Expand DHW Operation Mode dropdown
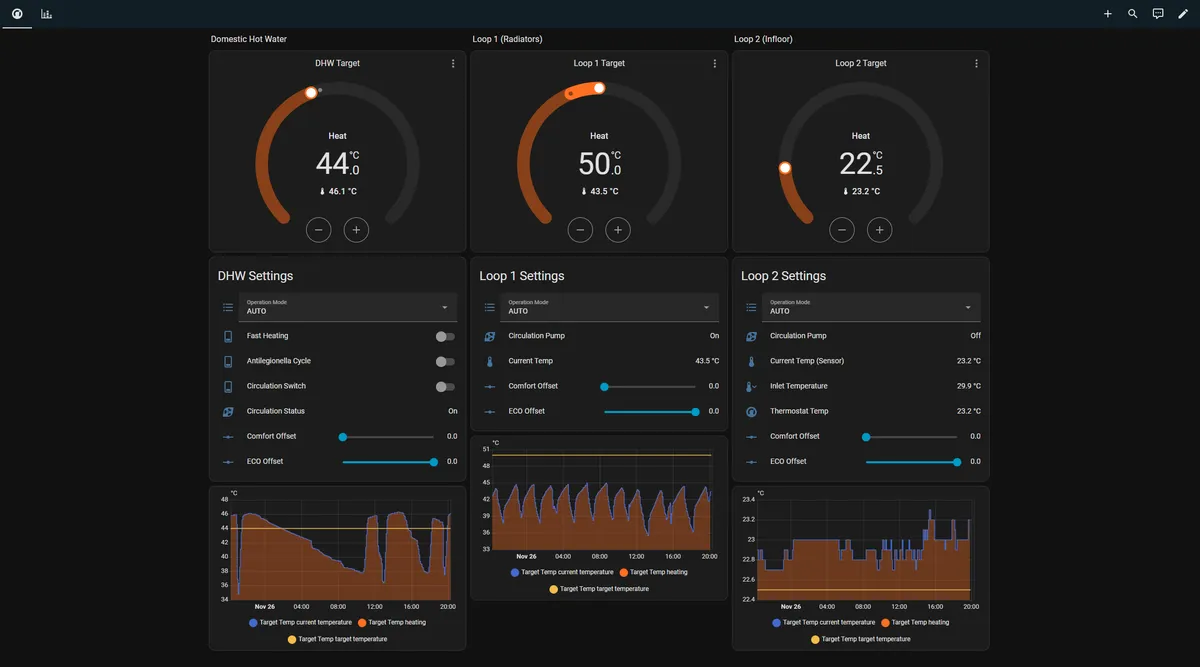 click(x=347, y=307)
